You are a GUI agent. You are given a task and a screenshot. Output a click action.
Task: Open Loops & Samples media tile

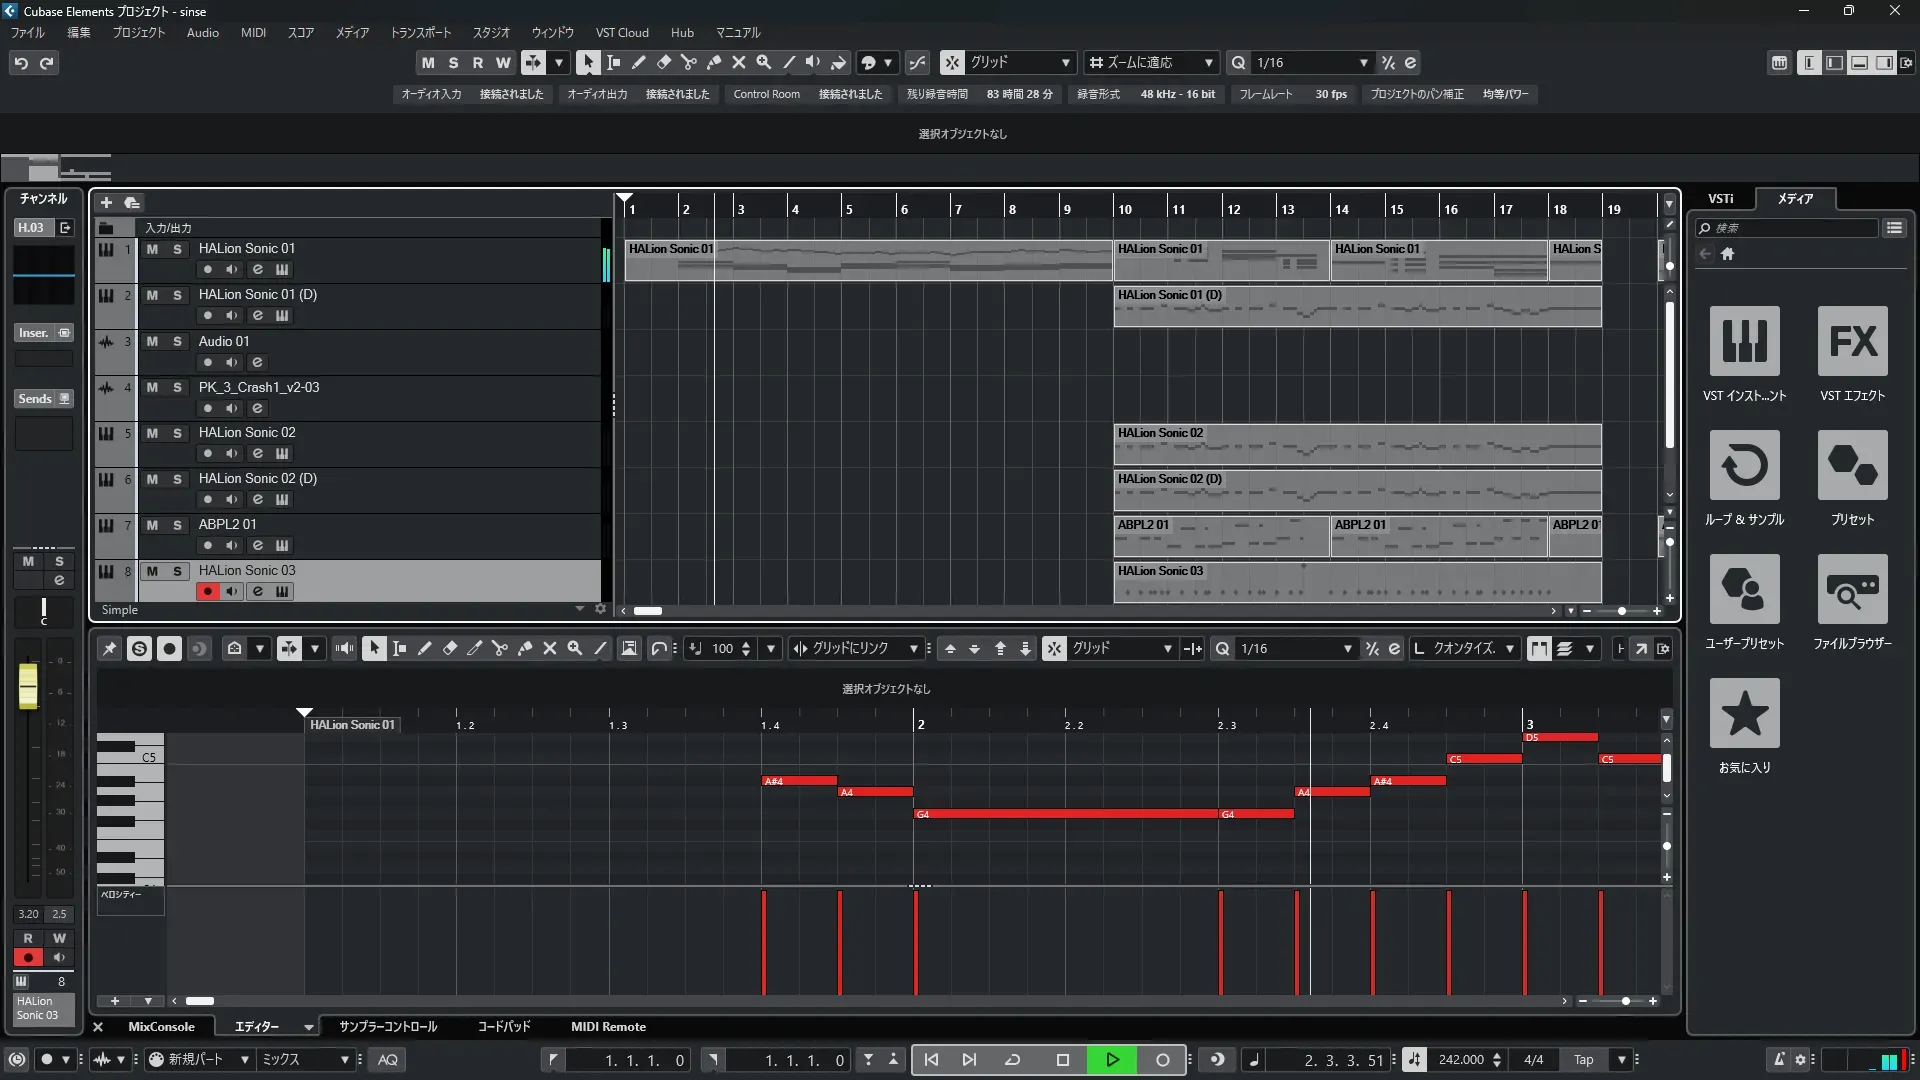point(1744,466)
